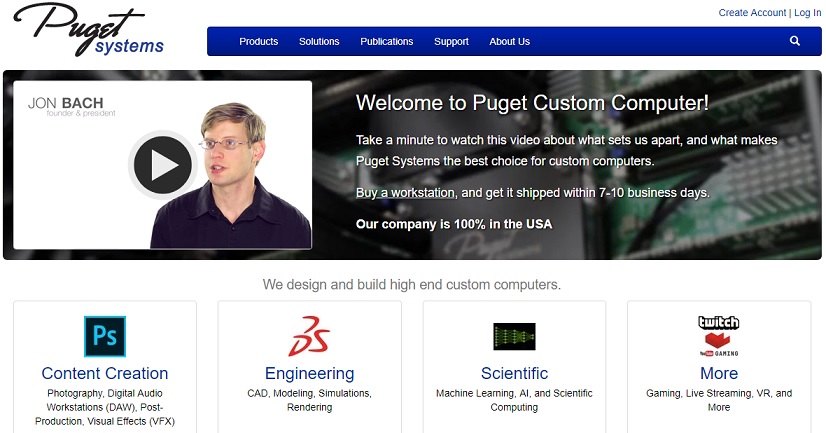Viewport: 826px width, 433px height.
Task: Click the 'Welcome to Puget Custom Computer!' heading
Action: pos(532,103)
